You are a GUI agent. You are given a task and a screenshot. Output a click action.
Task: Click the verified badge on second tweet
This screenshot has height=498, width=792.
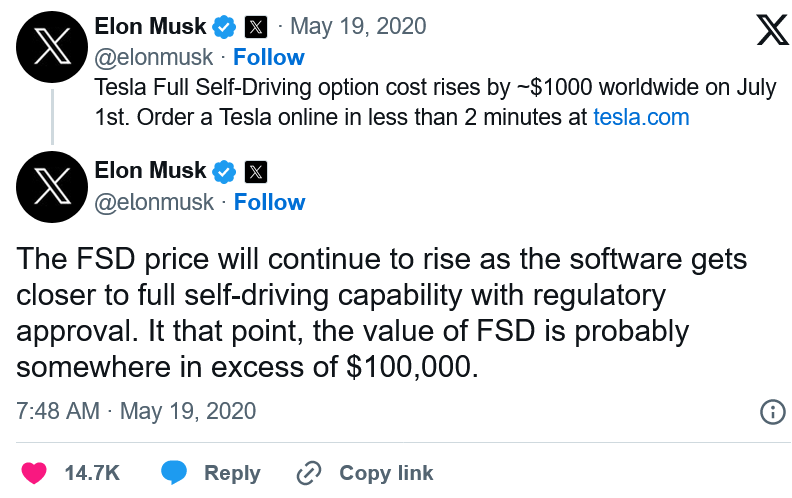(x=224, y=172)
